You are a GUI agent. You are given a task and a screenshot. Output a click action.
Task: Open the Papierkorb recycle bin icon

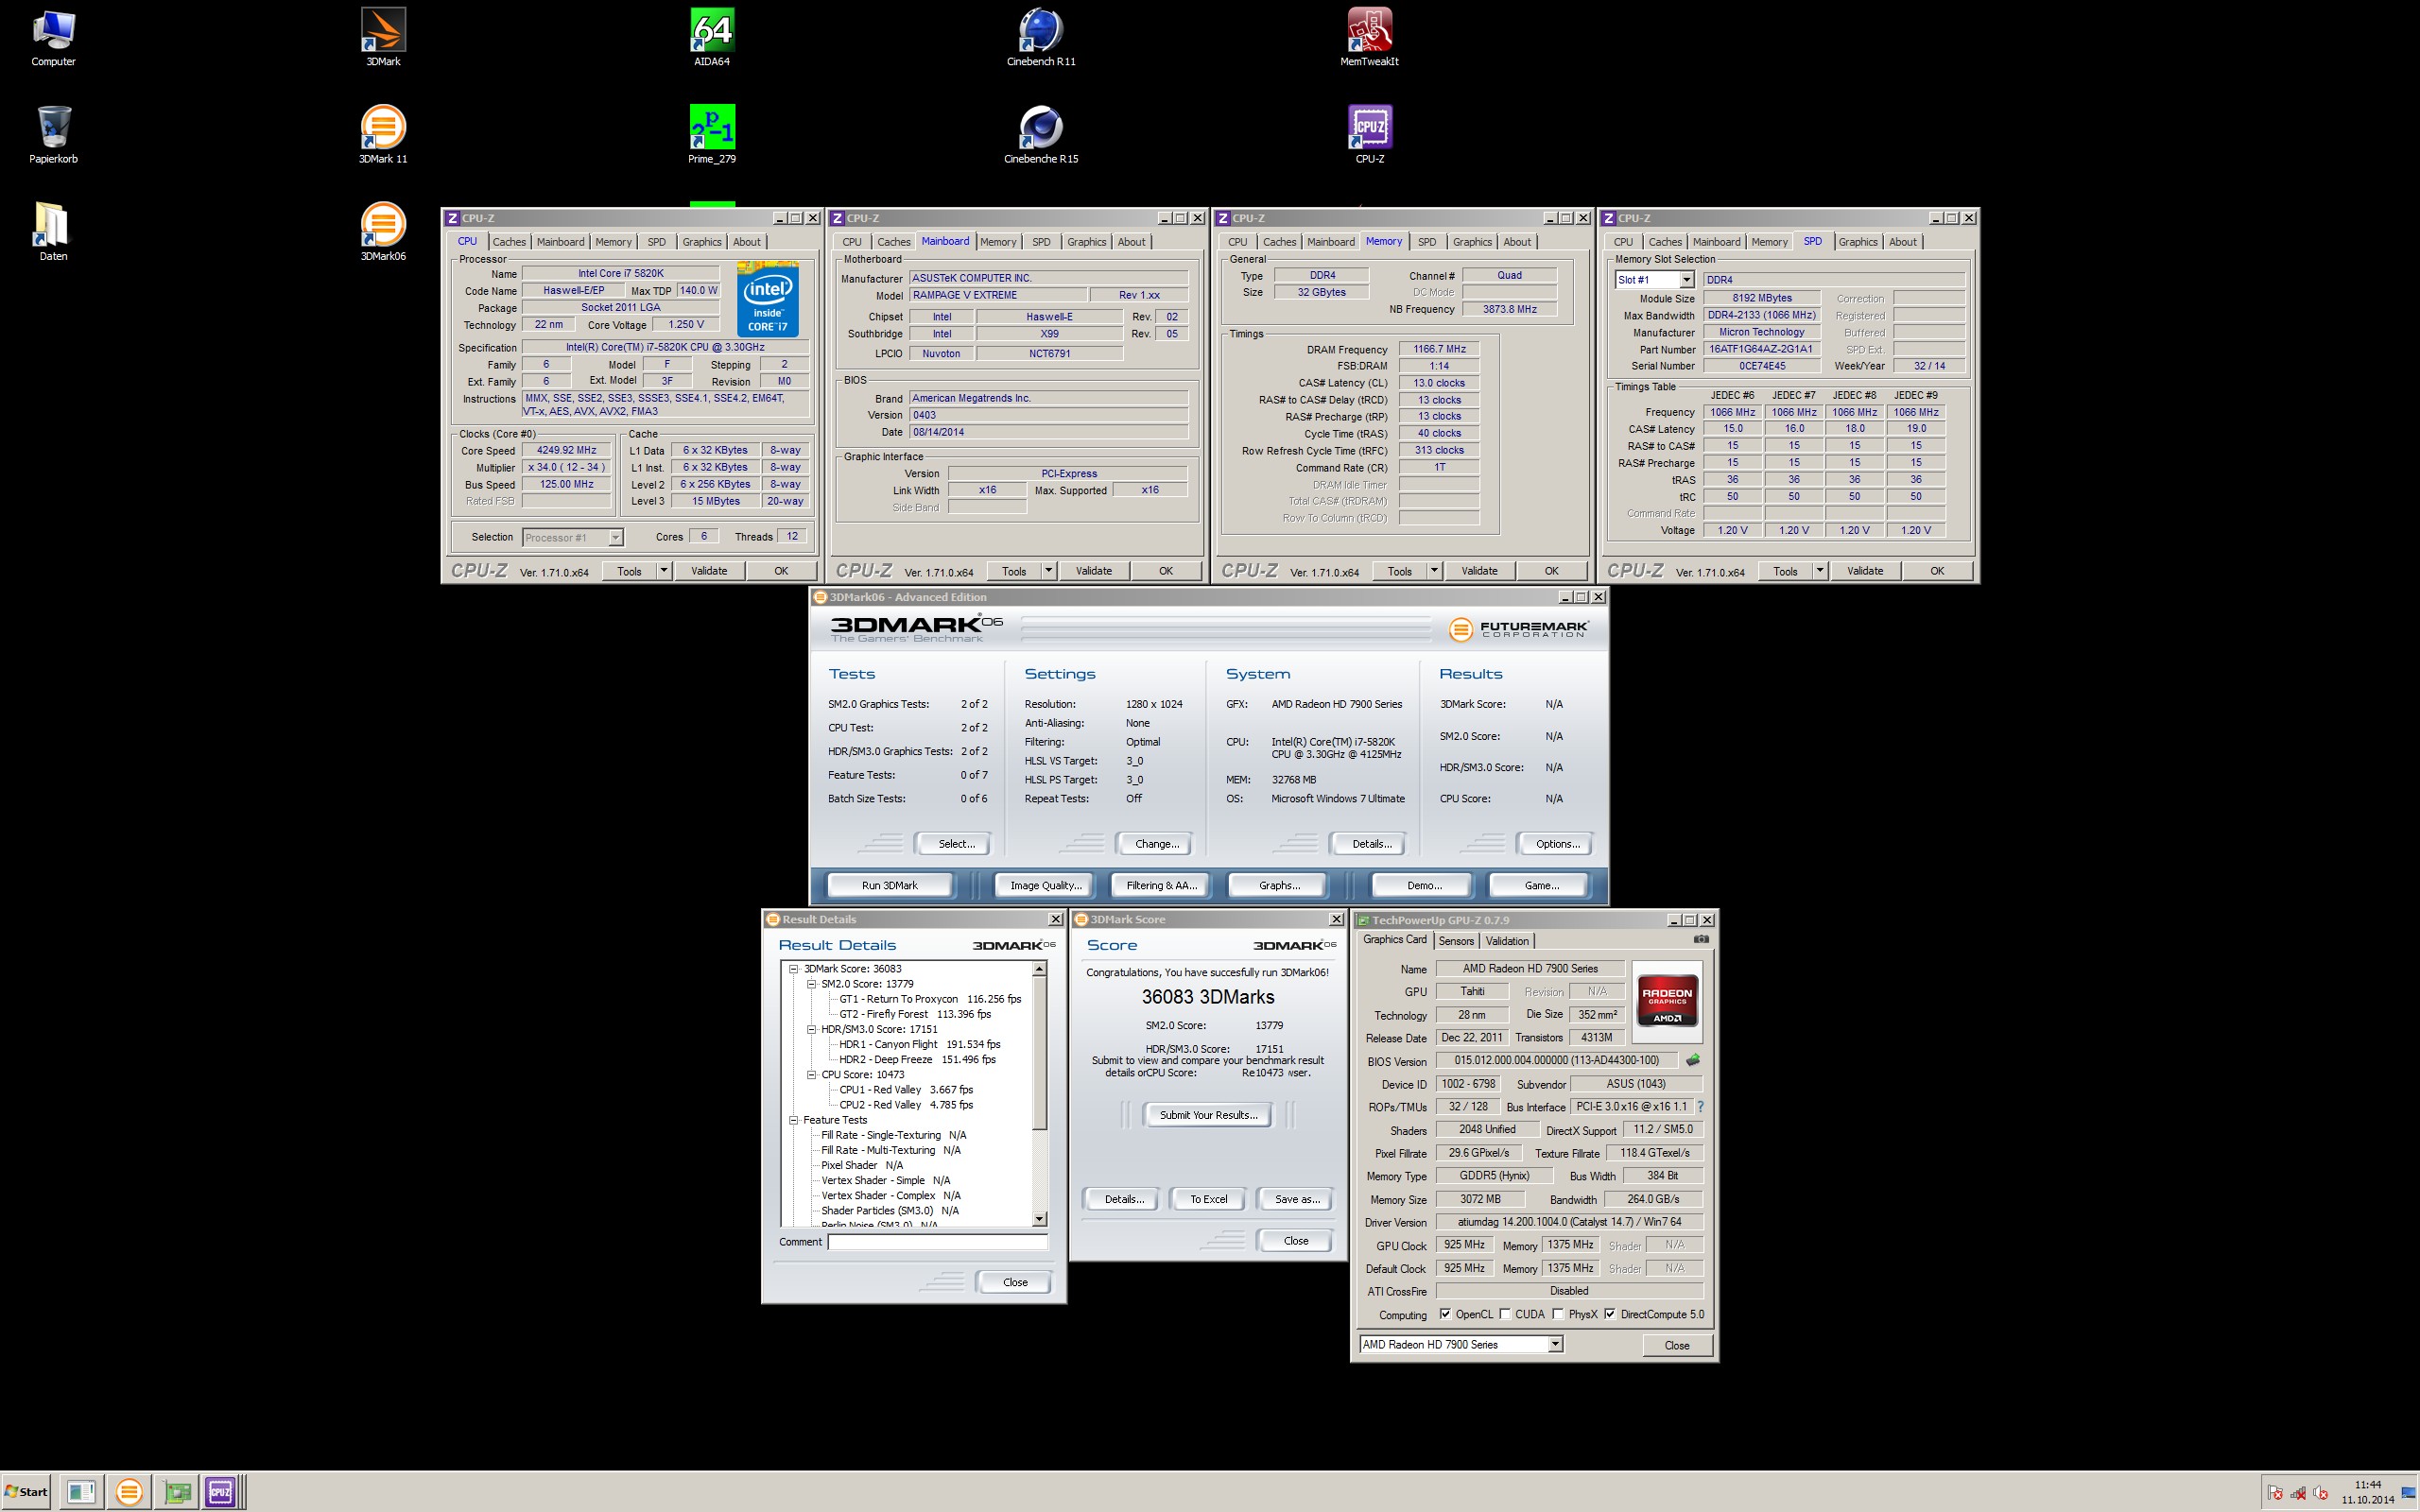click(x=53, y=135)
